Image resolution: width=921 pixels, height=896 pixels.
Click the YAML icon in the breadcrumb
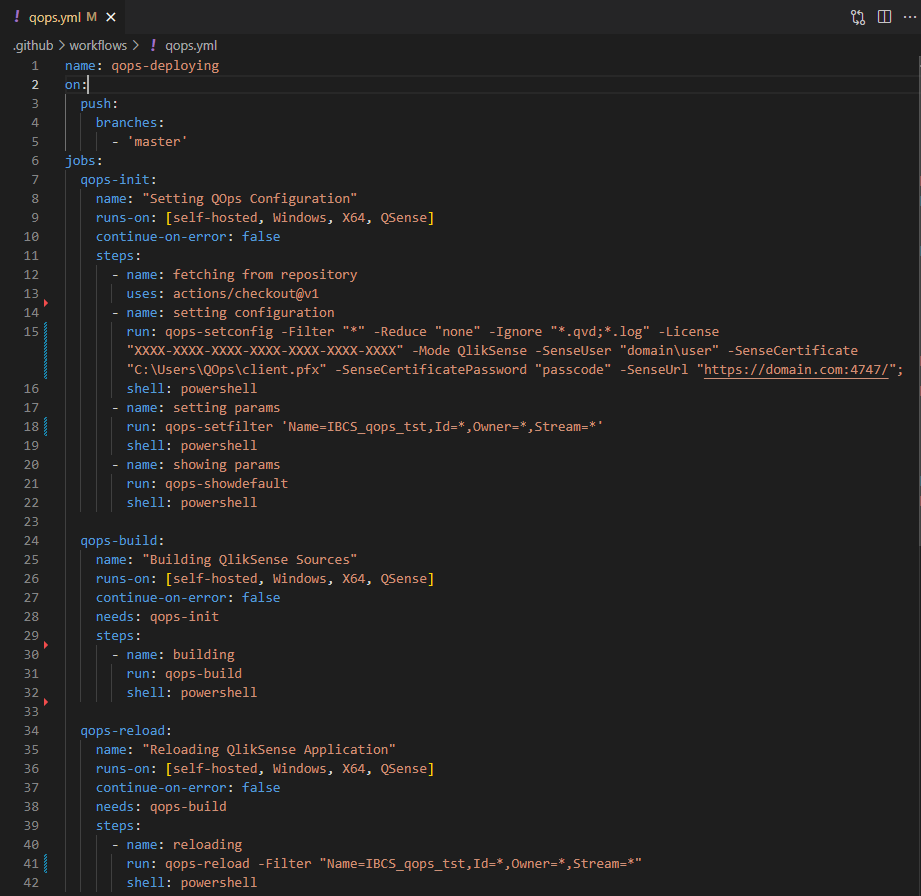[153, 45]
